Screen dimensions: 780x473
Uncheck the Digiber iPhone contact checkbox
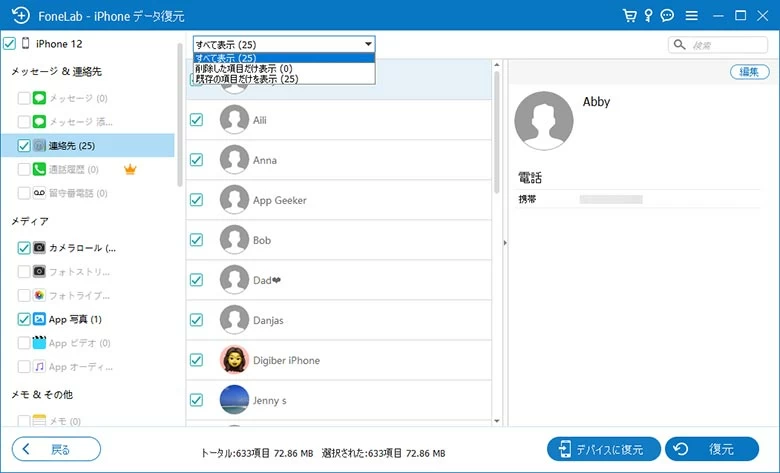(x=196, y=360)
